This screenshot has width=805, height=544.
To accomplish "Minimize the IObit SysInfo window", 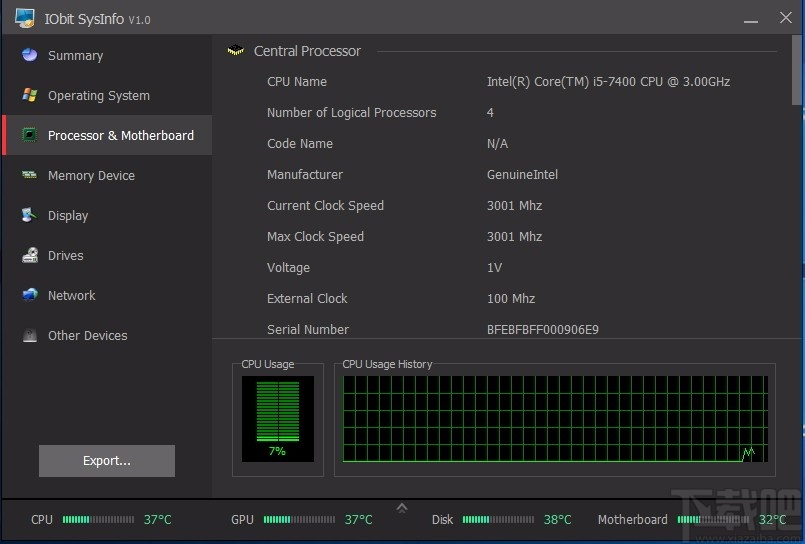I will click(x=753, y=19).
